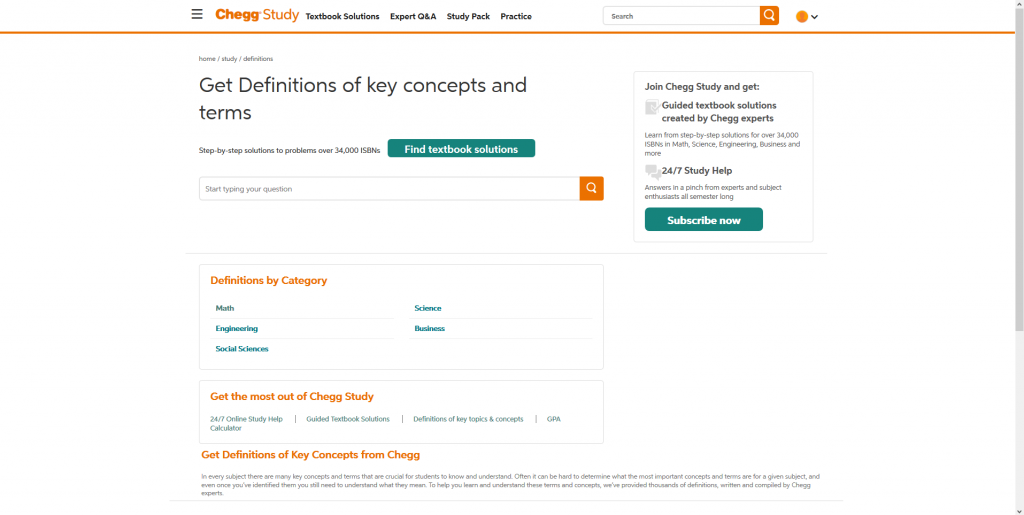This screenshot has width=1024, height=515.
Task: Click the orange header search icon
Action: (x=769, y=16)
